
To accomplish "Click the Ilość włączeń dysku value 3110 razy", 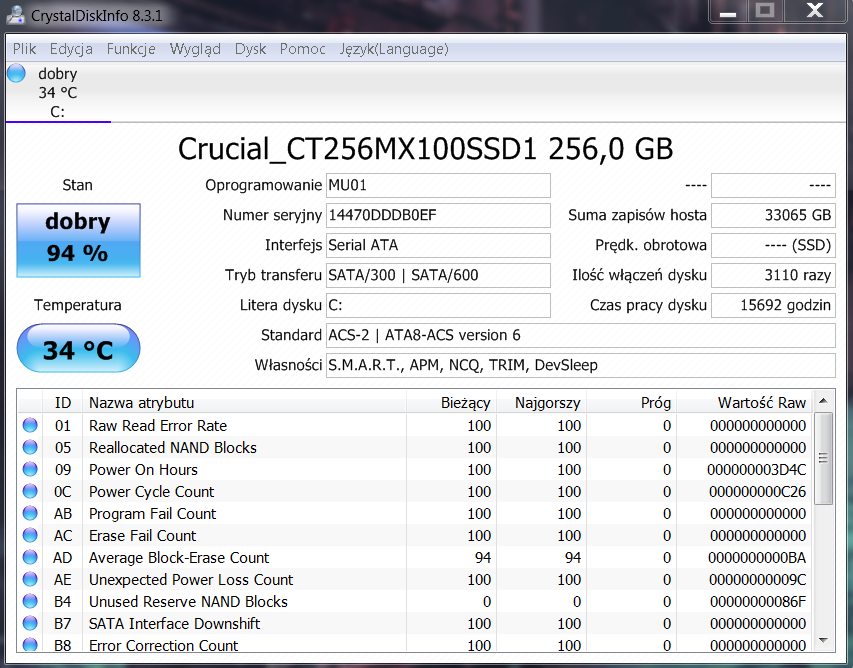I will [773, 275].
